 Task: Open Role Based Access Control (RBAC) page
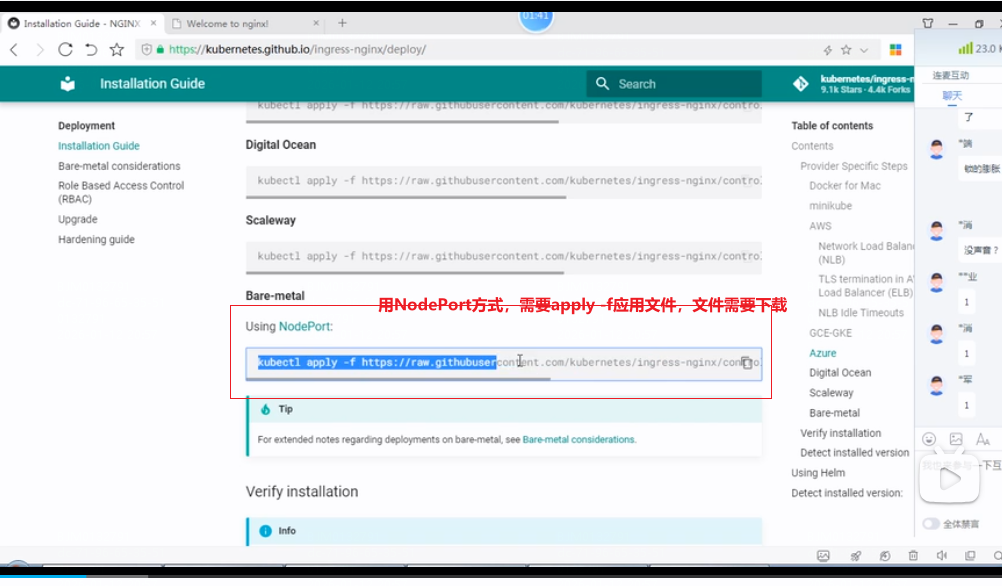click(121, 192)
